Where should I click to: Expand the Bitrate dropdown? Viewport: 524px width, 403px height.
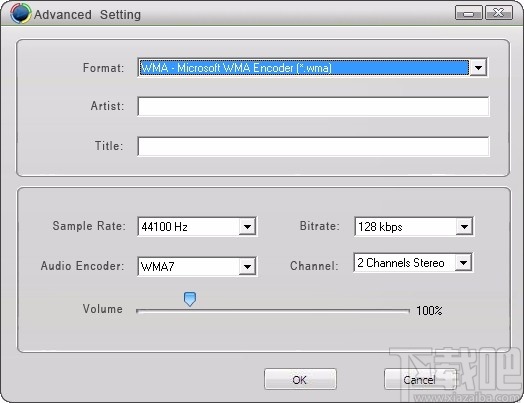tap(464, 227)
